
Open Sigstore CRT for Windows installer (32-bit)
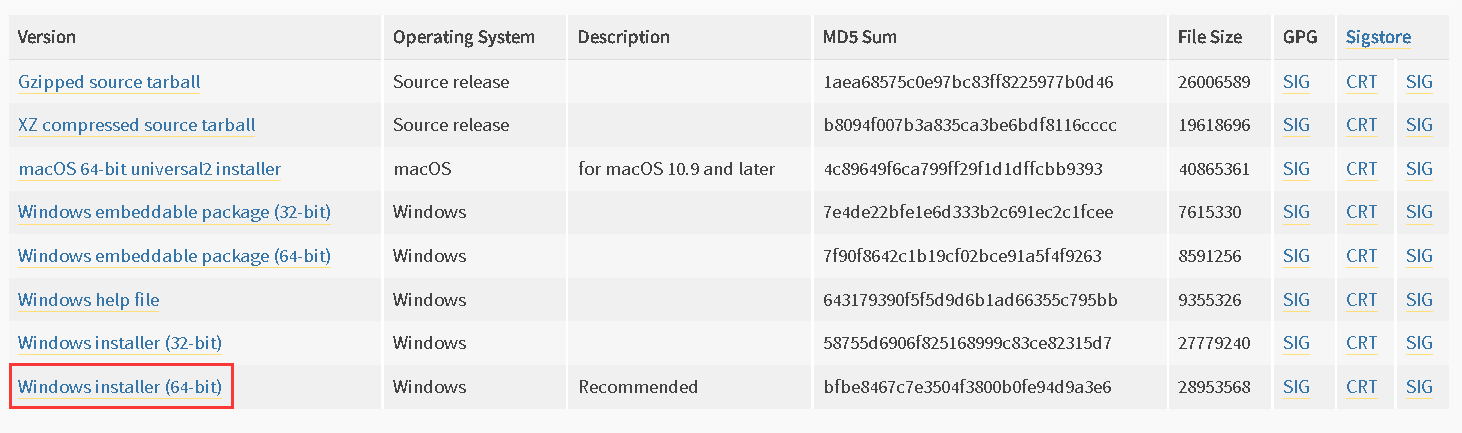(1361, 343)
